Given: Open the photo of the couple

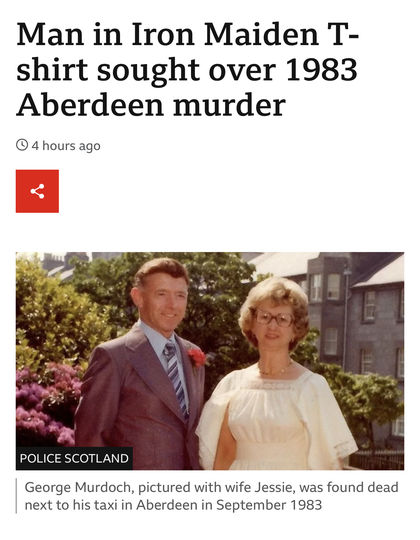Looking at the screenshot, I should pos(210,361).
